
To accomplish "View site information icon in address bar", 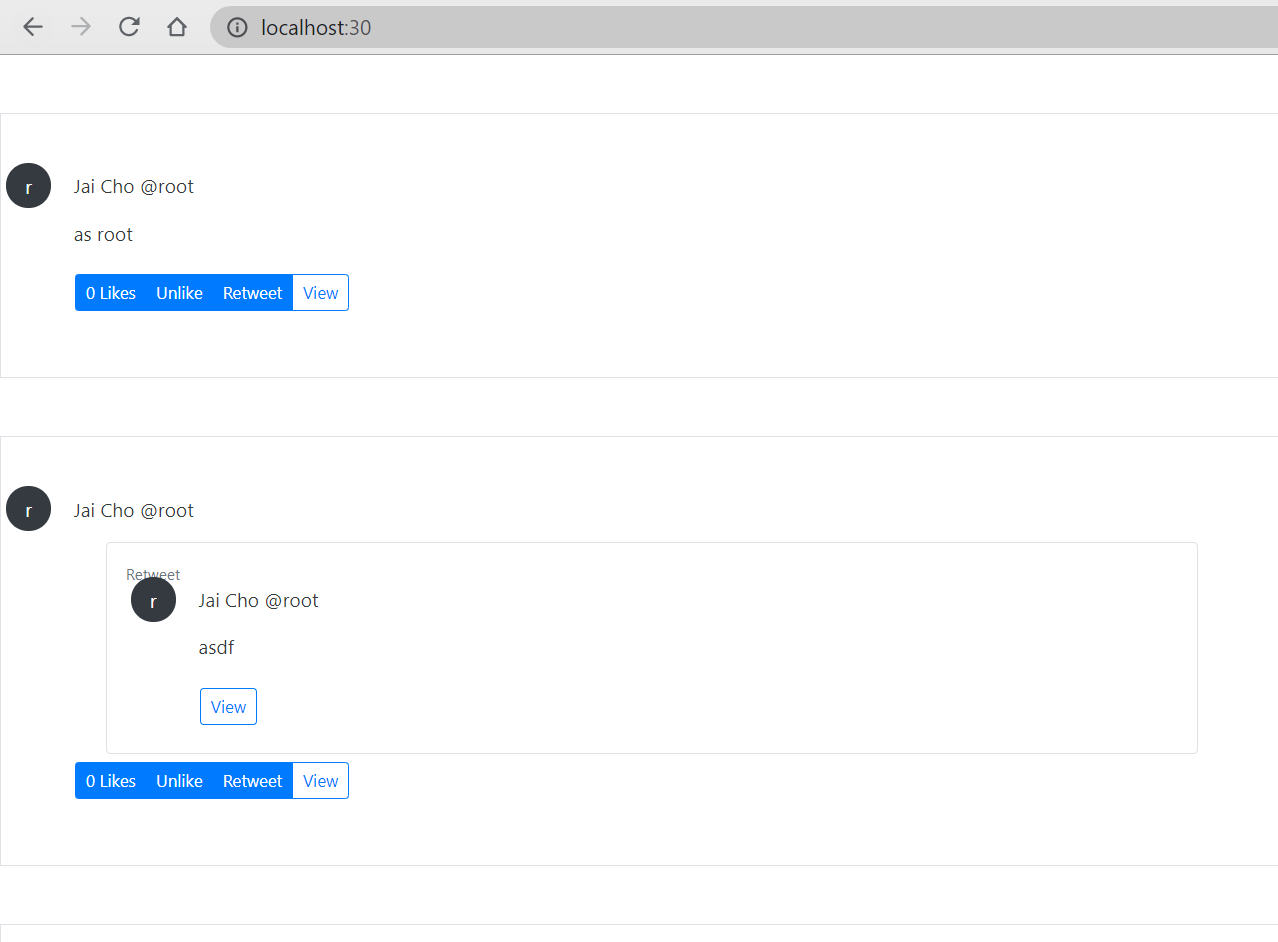I will [237, 27].
